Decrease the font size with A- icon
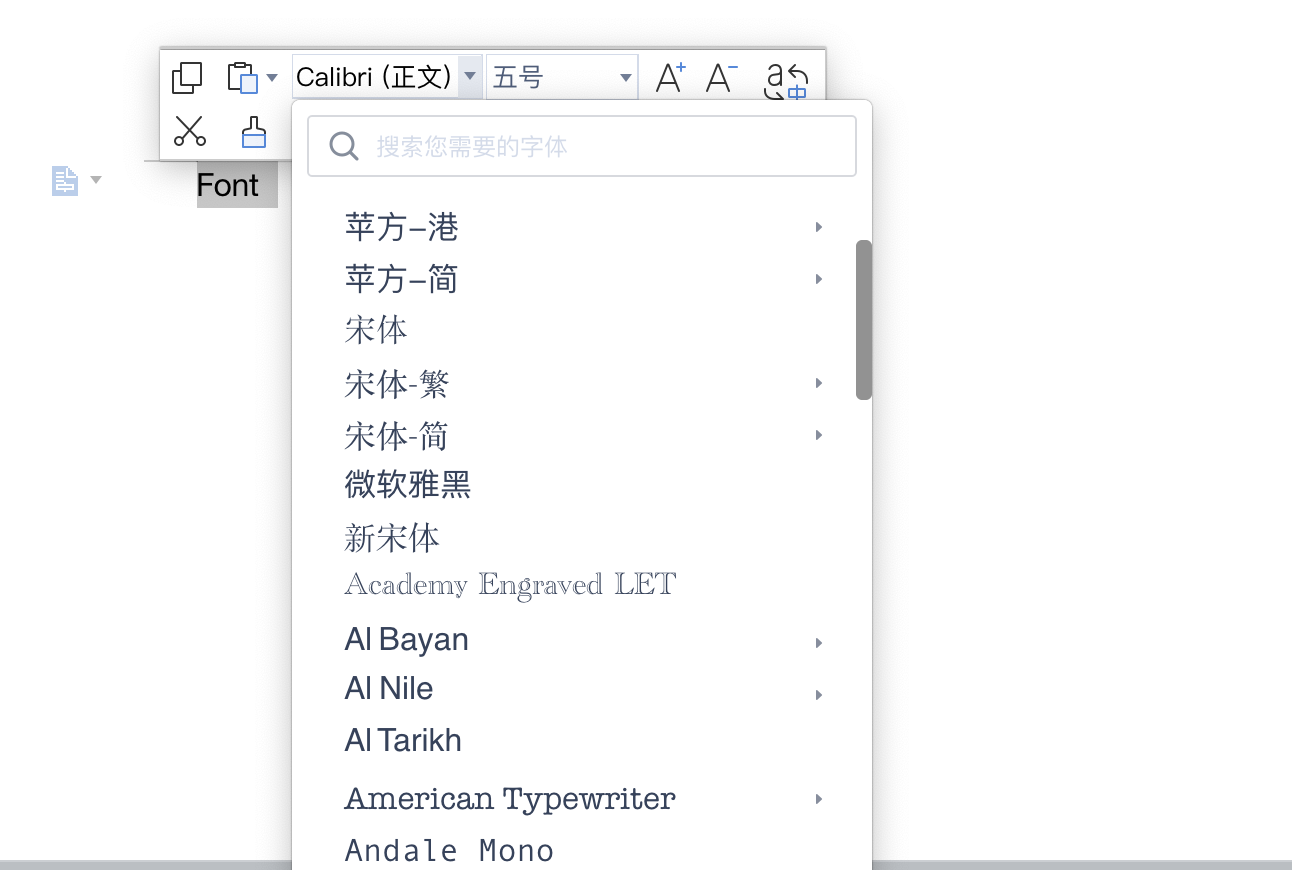The height and width of the screenshot is (870, 1292). (x=720, y=75)
